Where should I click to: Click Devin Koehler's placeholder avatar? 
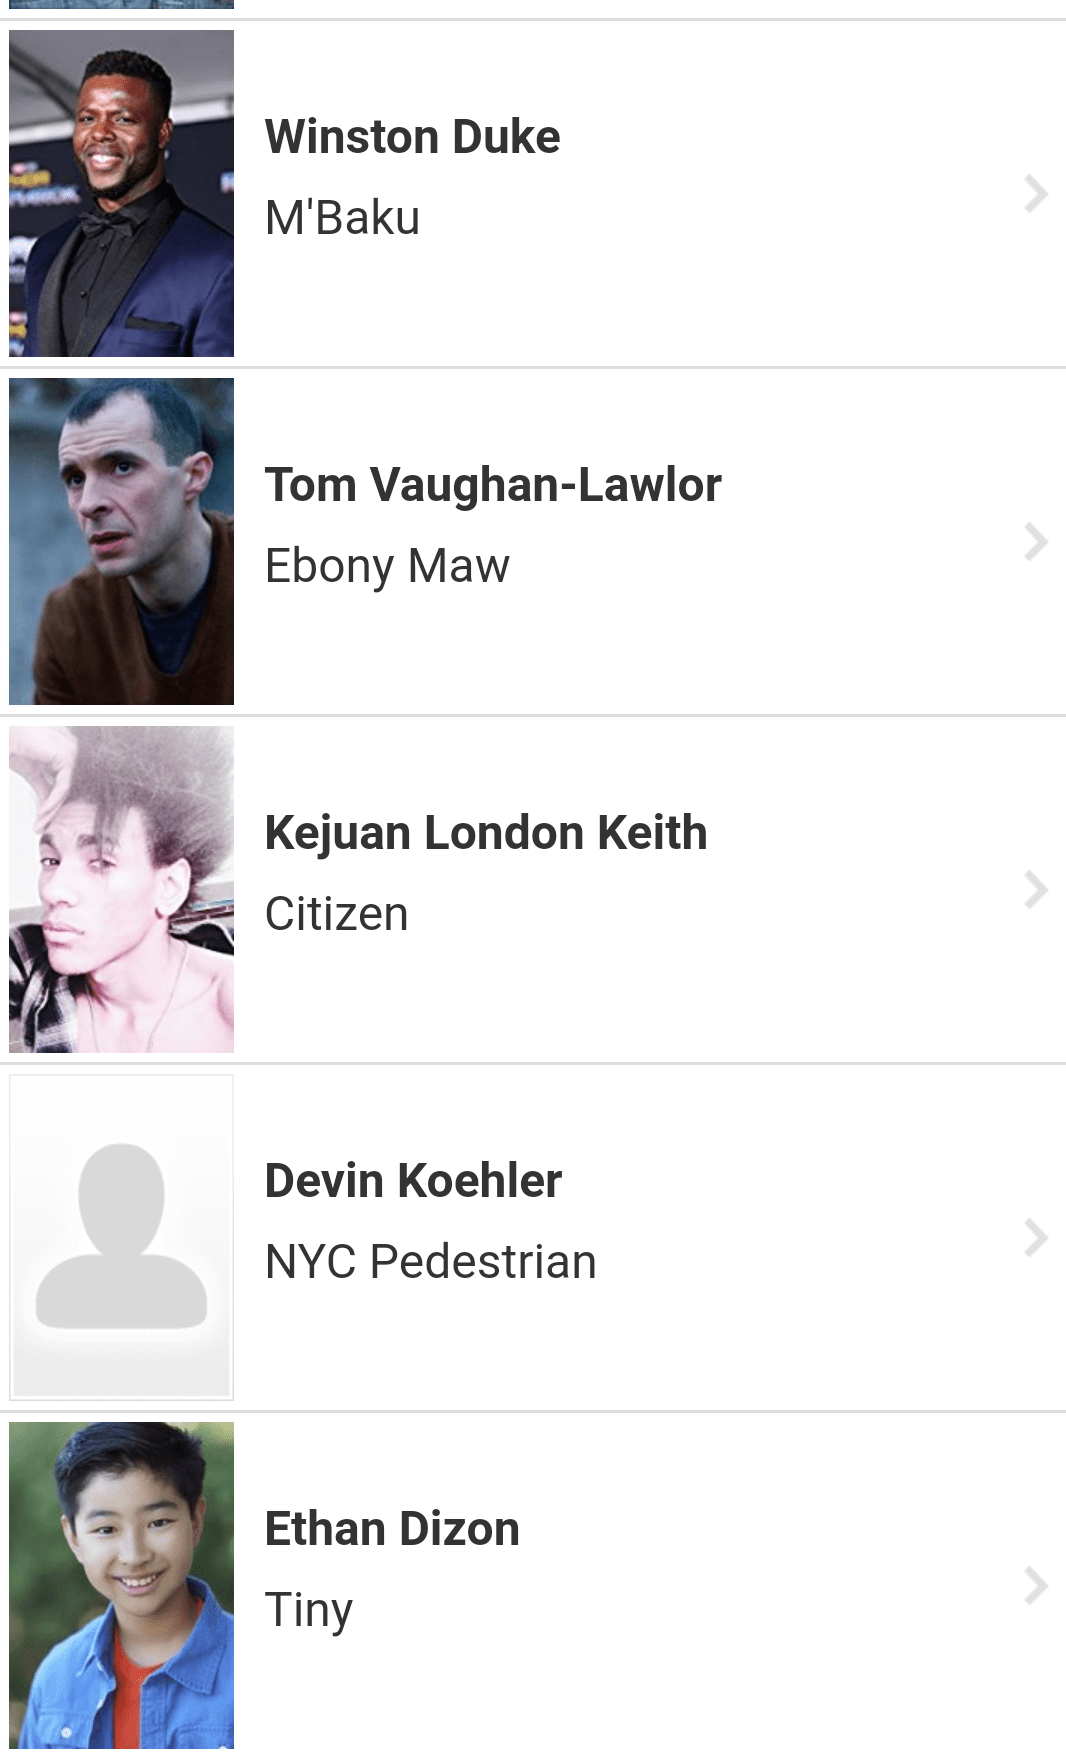[x=121, y=1237]
